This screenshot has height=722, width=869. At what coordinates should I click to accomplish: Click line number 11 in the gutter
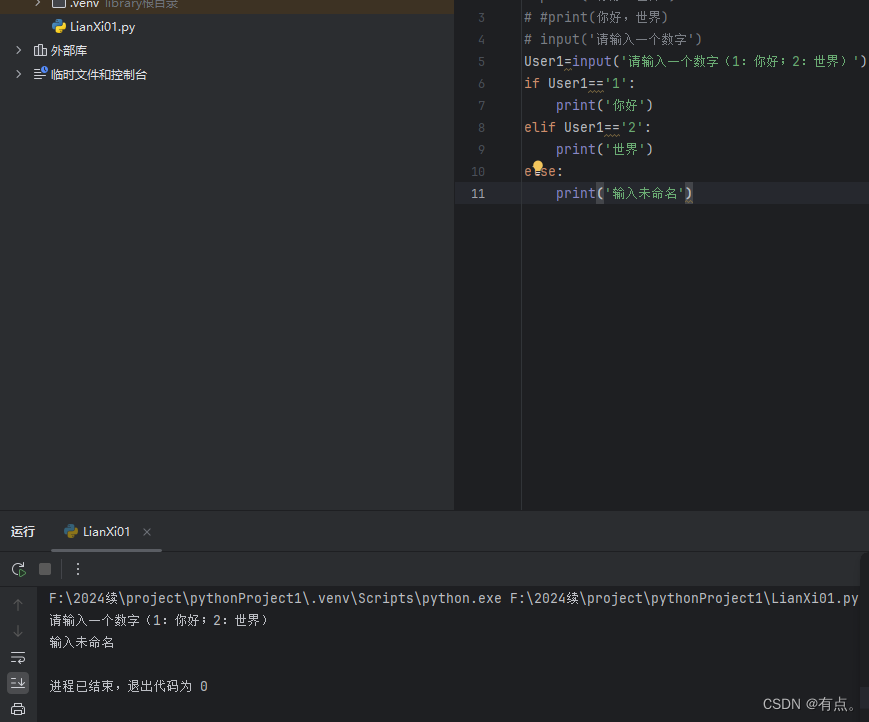[x=477, y=193]
